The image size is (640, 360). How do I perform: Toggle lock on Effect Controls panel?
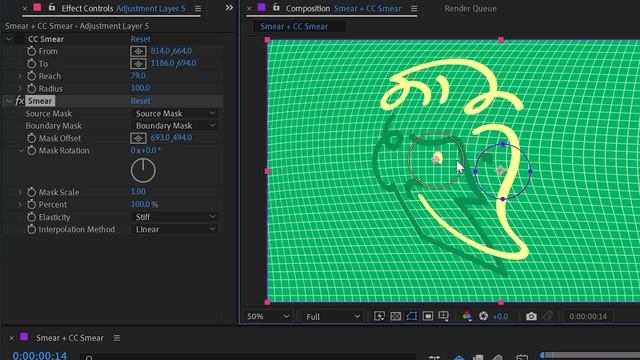(x=51, y=7)
